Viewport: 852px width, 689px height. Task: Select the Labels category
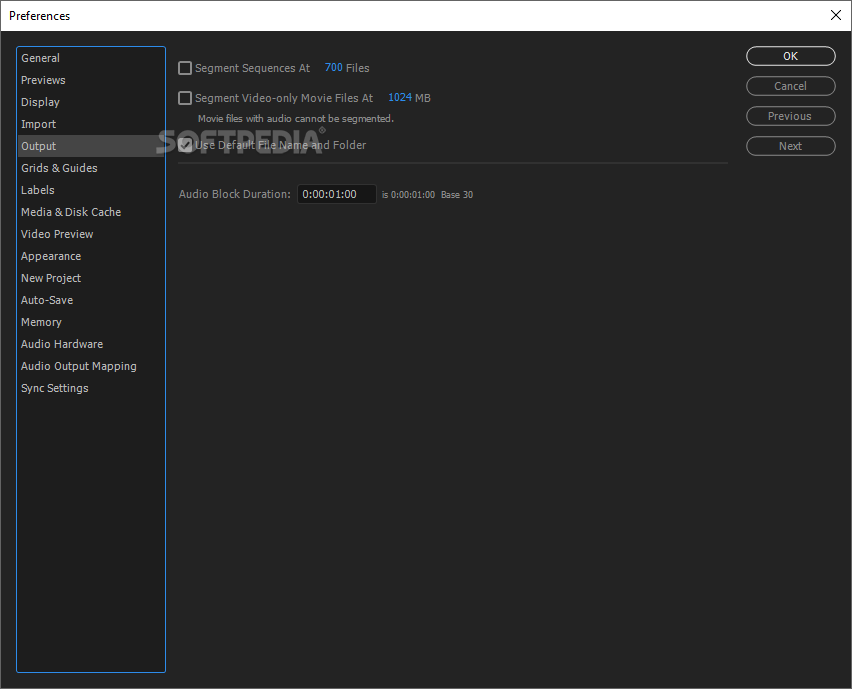point(90,190)
